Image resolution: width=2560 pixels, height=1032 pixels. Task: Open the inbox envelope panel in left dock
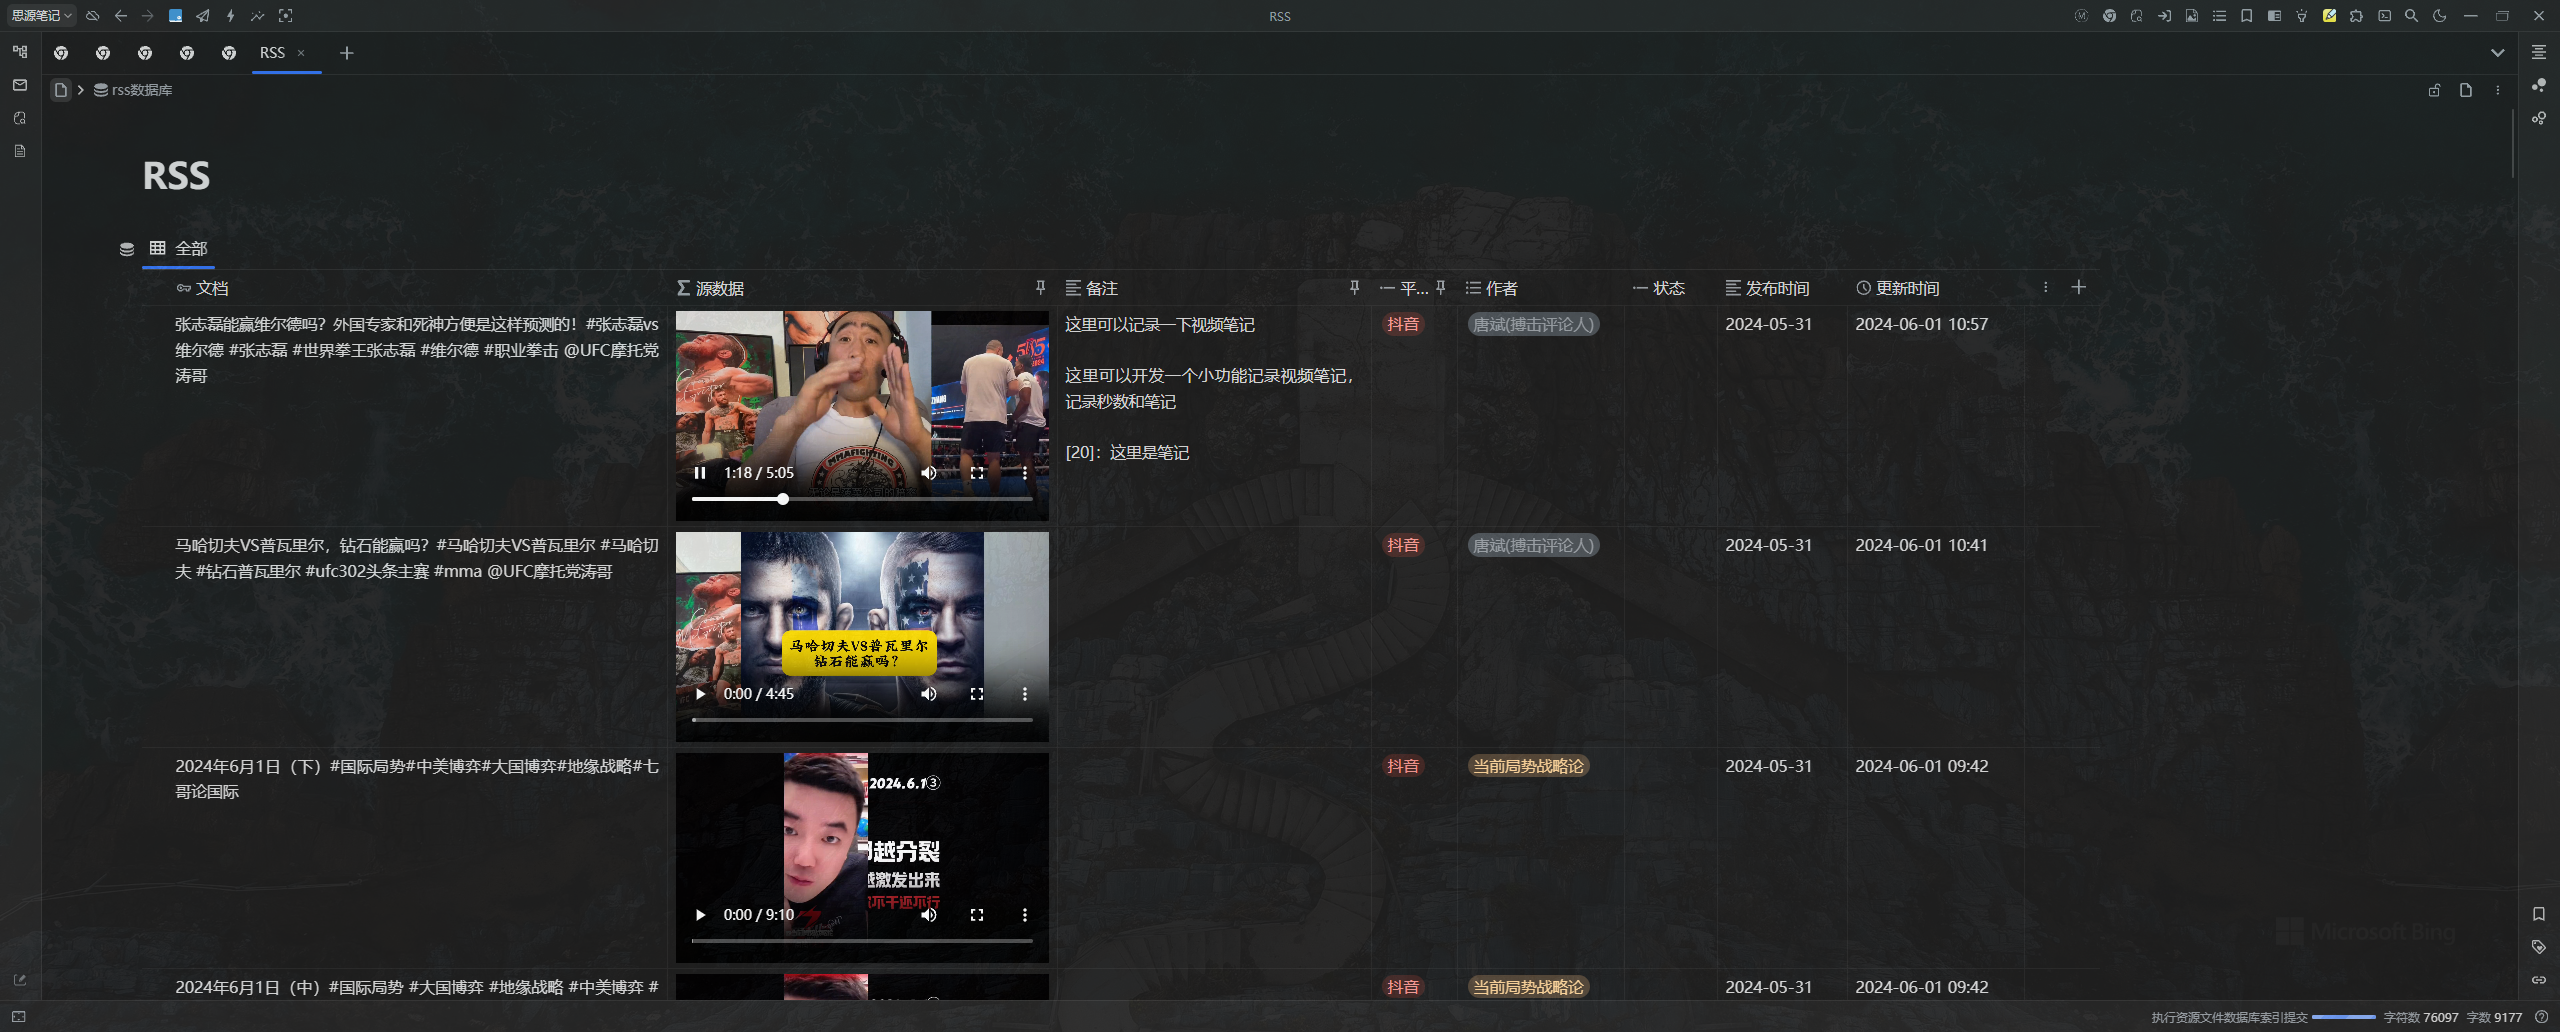click(20, 85)
